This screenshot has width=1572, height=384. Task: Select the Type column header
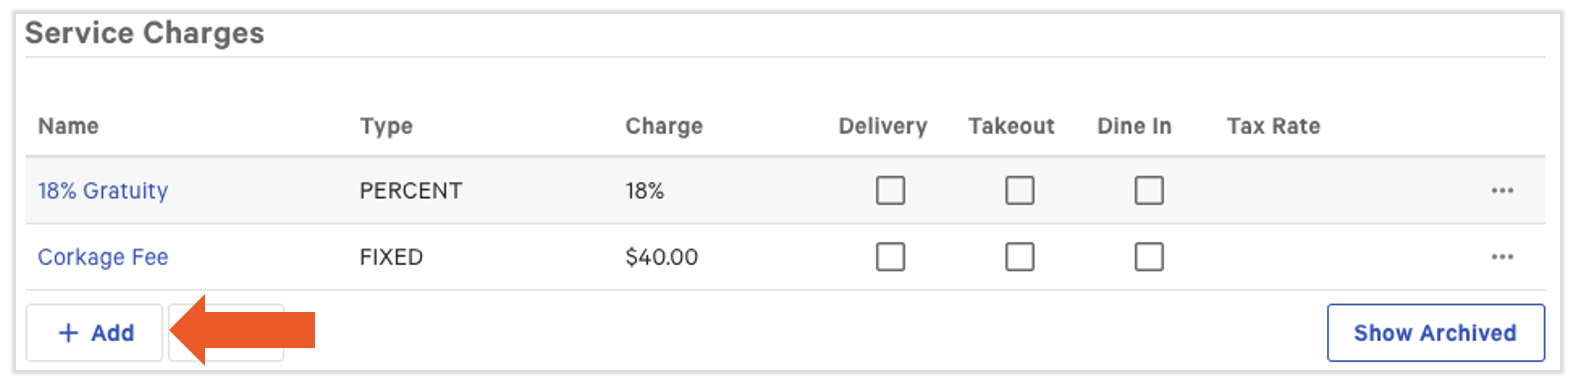[386, 126]
